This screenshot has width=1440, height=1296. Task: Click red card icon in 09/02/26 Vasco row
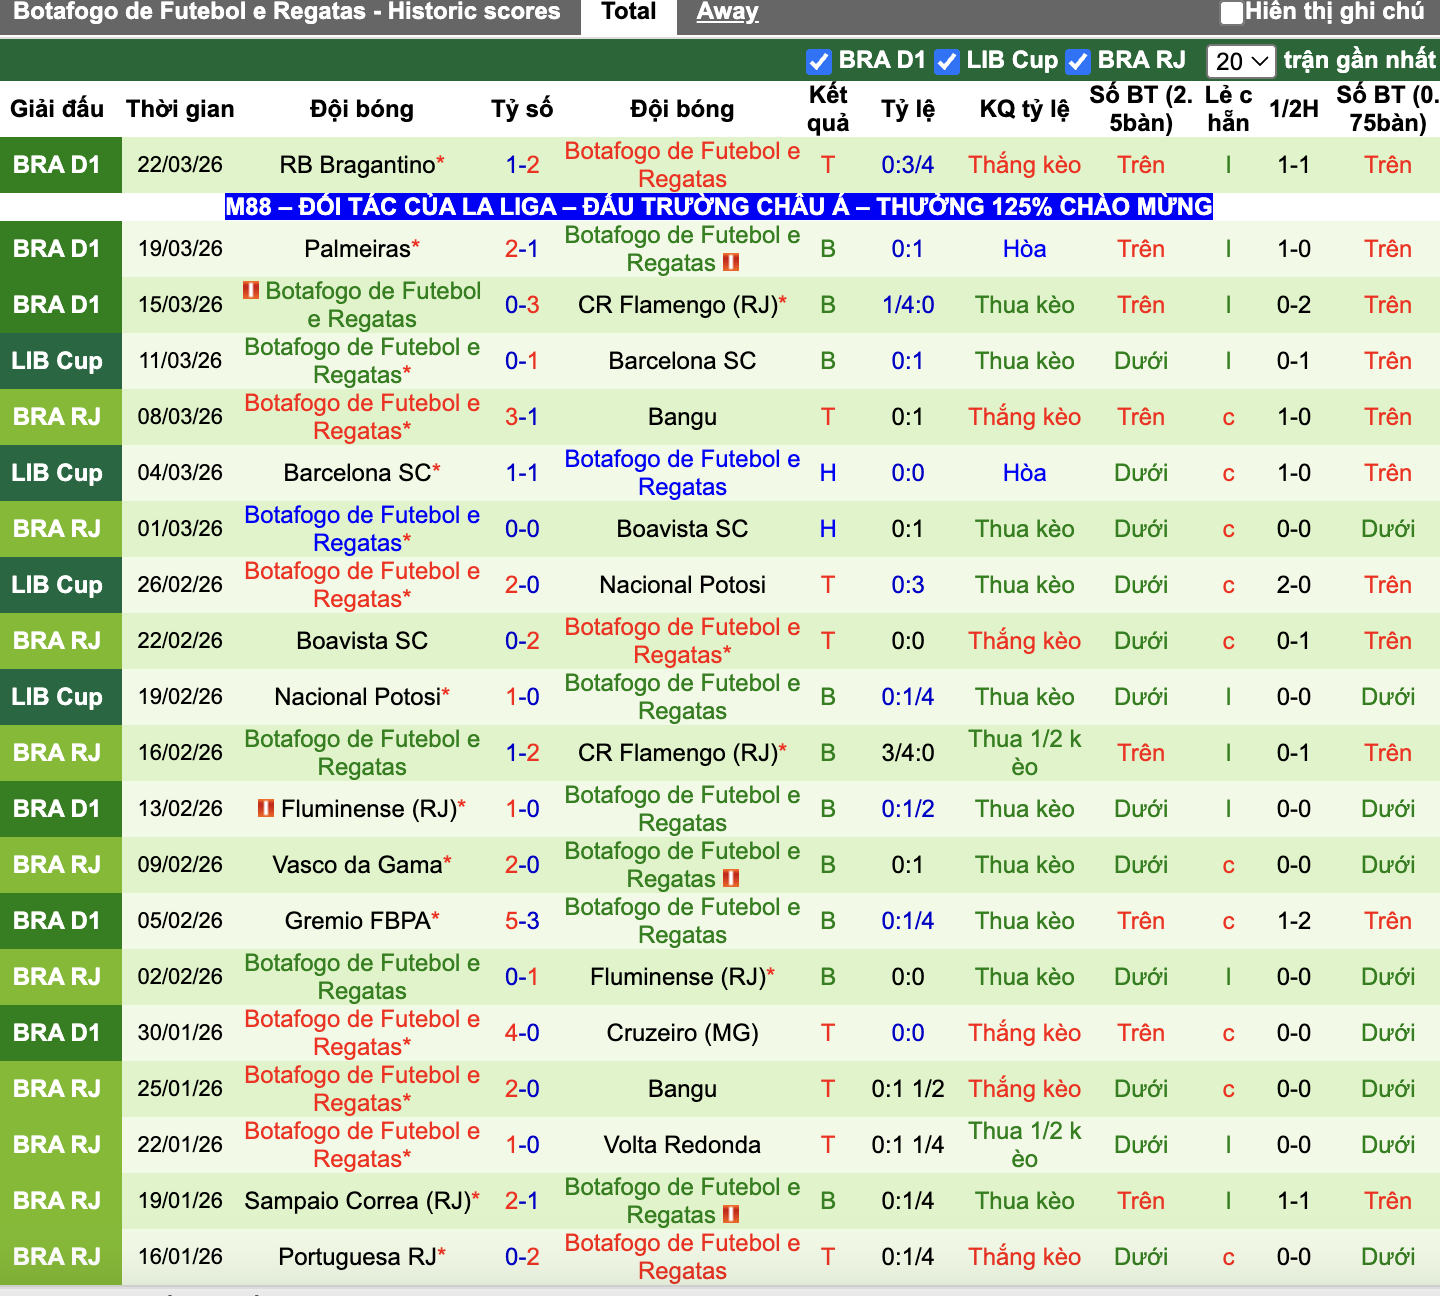click(731, 878)
